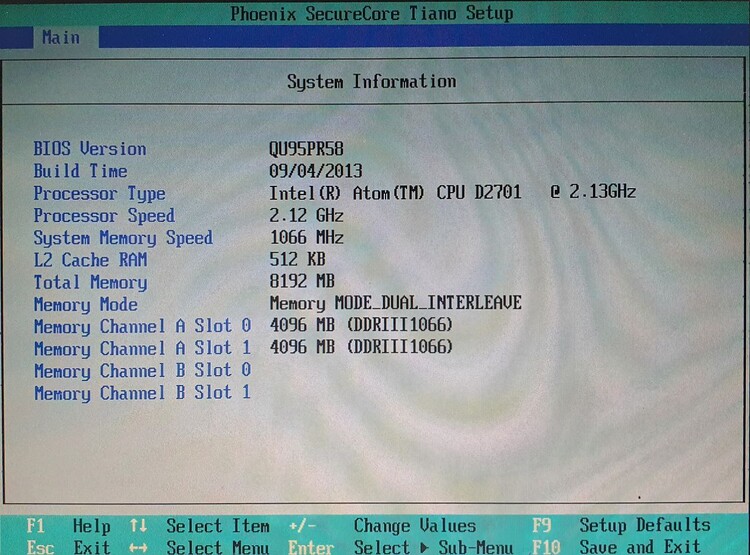Select the 512 KB value
The width and height of the screenshot is (750, 555).
(x=298, y=259)
